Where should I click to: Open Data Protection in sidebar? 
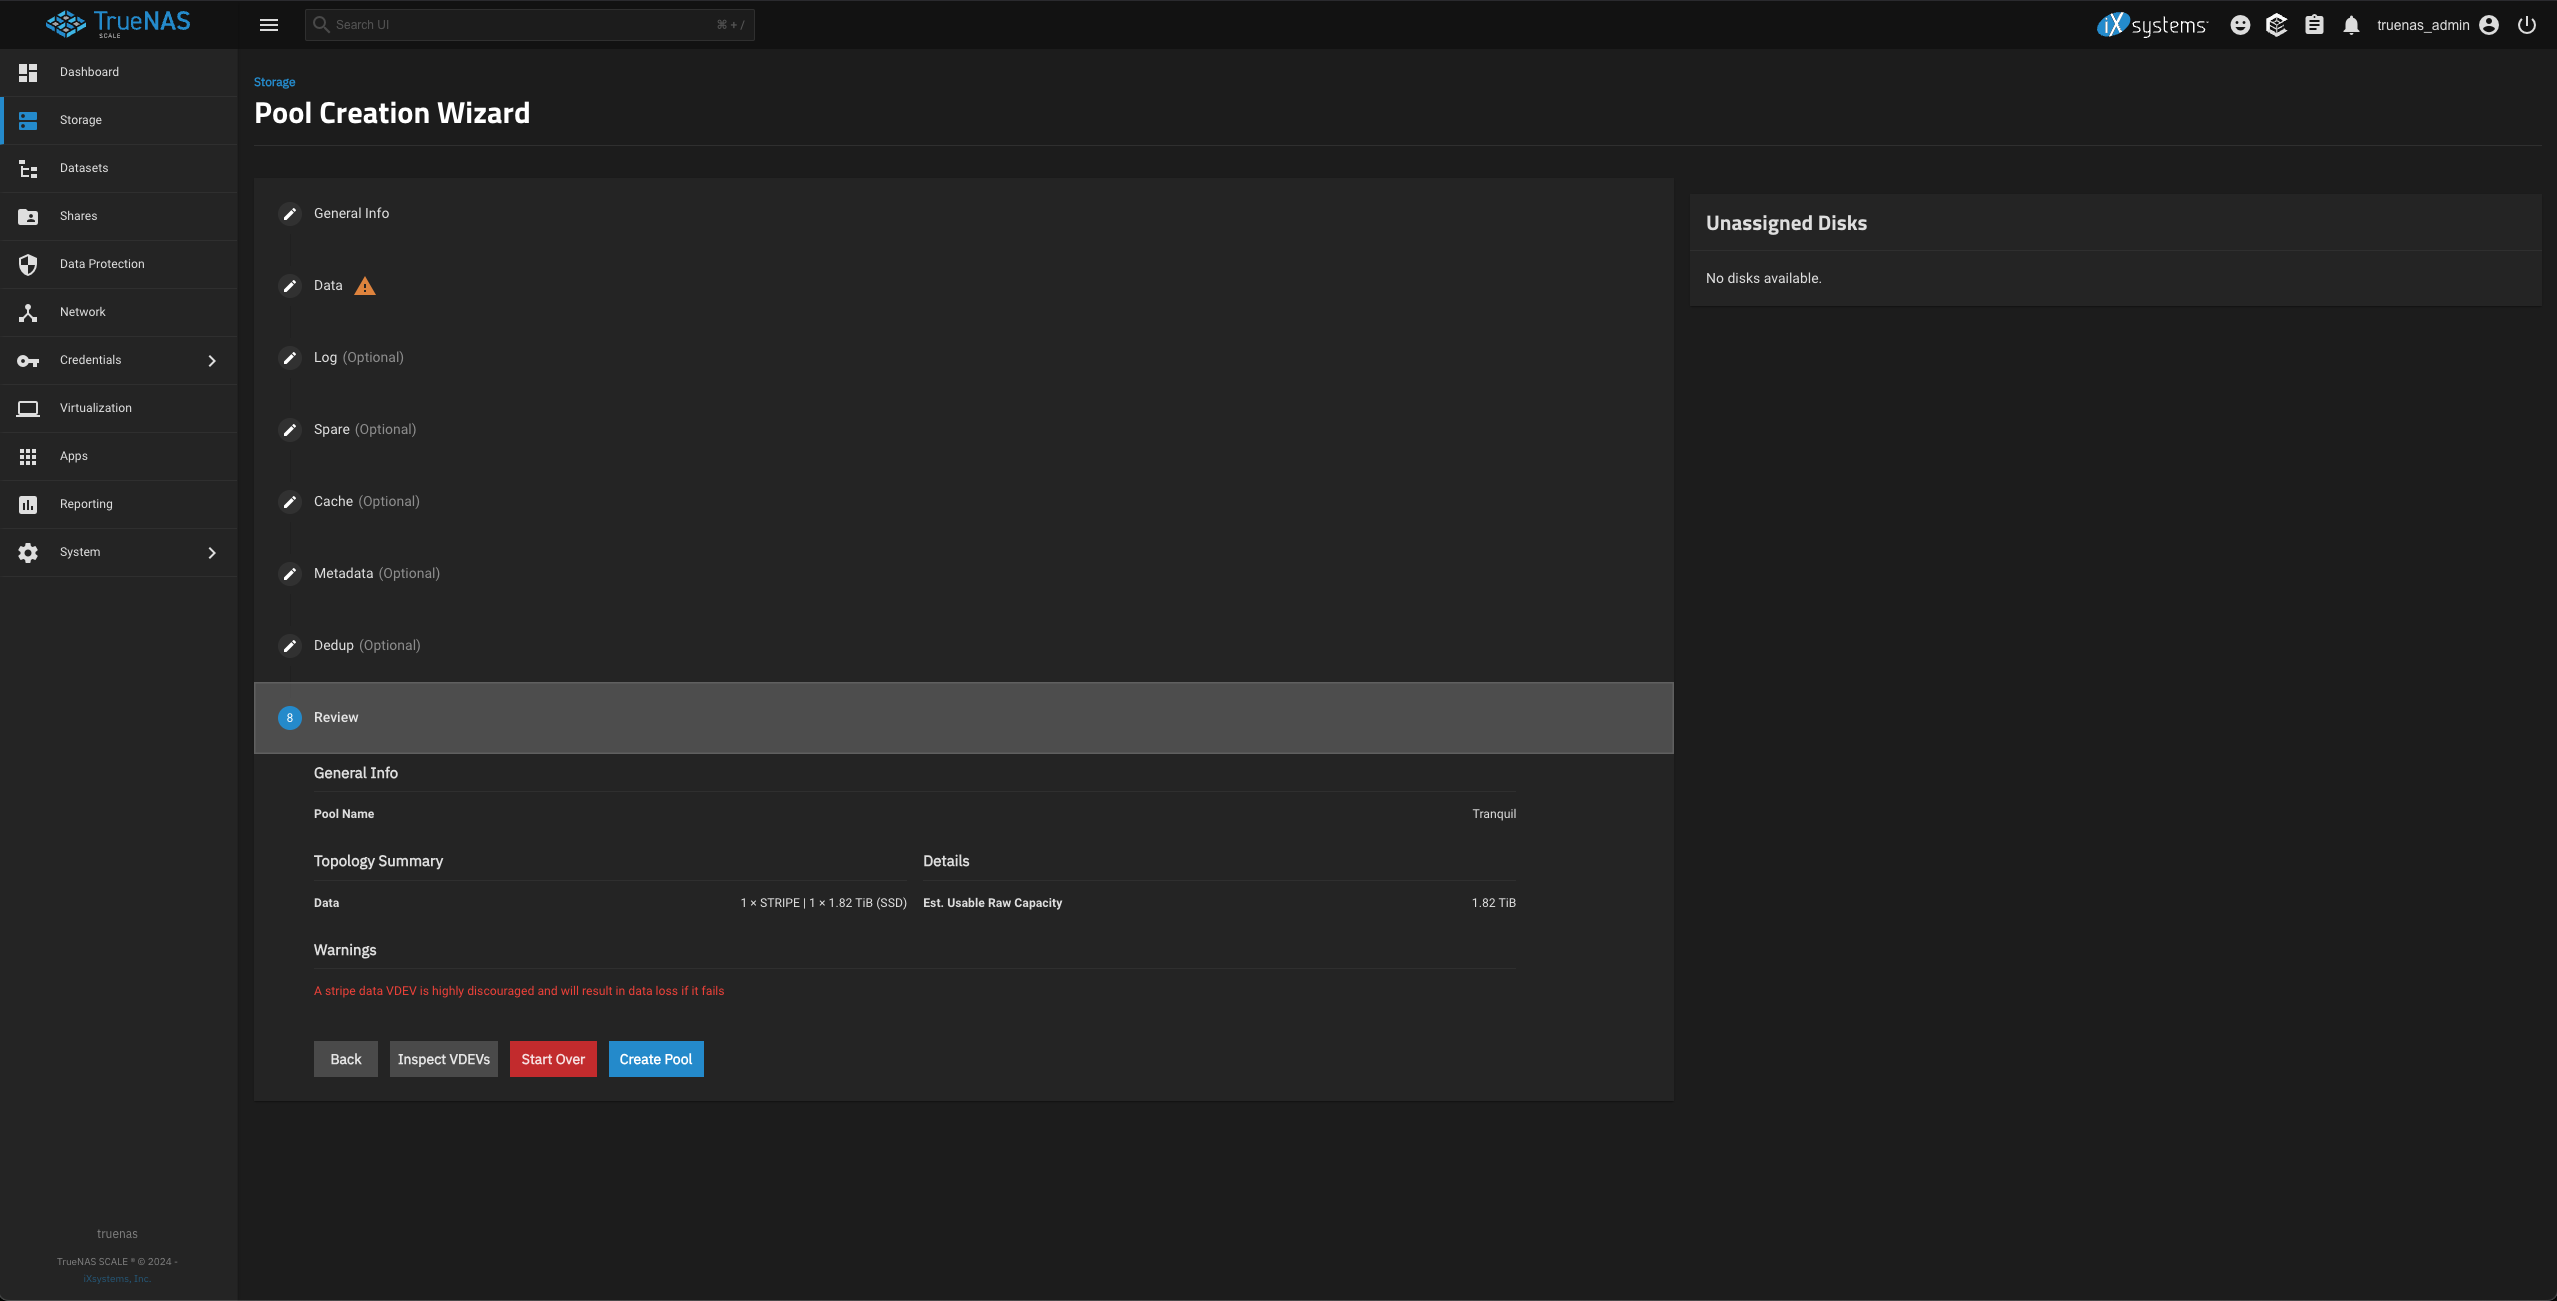tap(102, 264)
